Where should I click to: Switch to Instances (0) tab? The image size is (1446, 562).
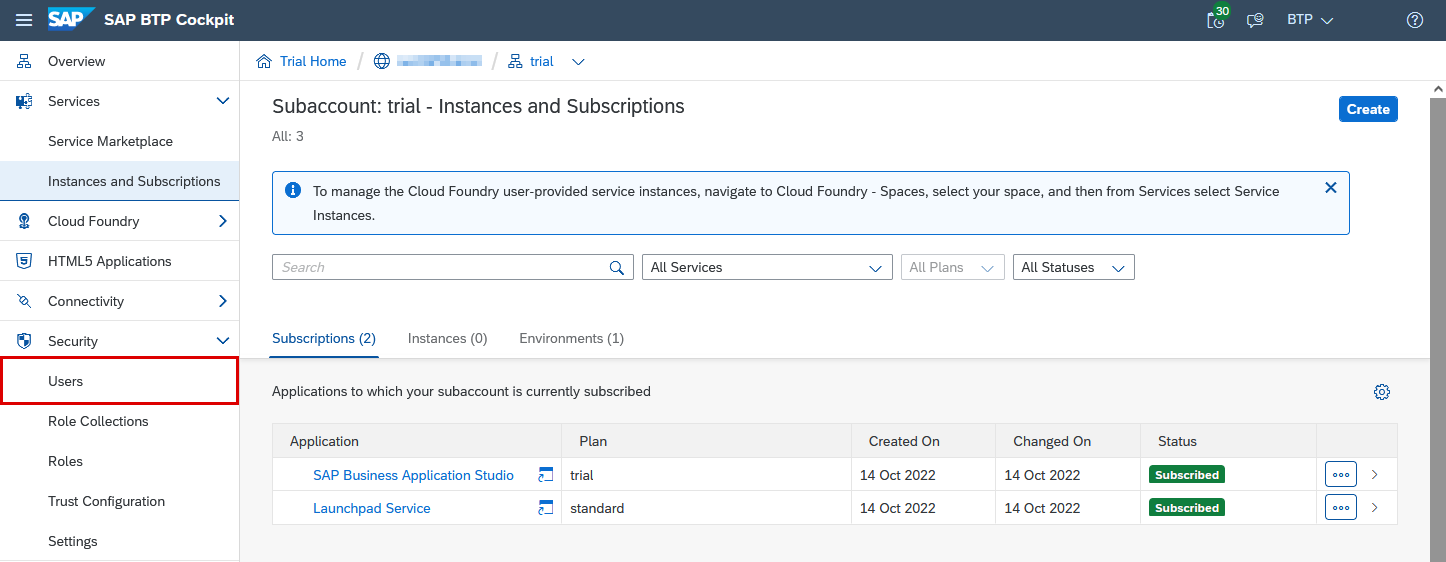tap(447, 338)
